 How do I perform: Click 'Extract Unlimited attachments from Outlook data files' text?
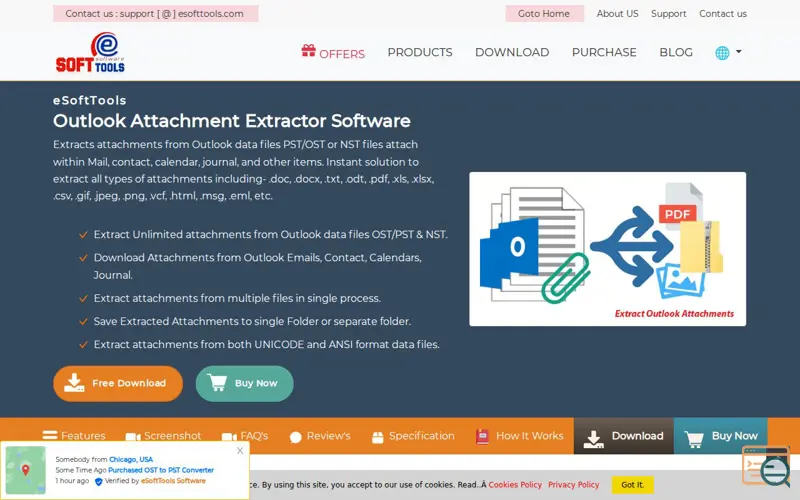pyautogui.click(x=232, y=235)
